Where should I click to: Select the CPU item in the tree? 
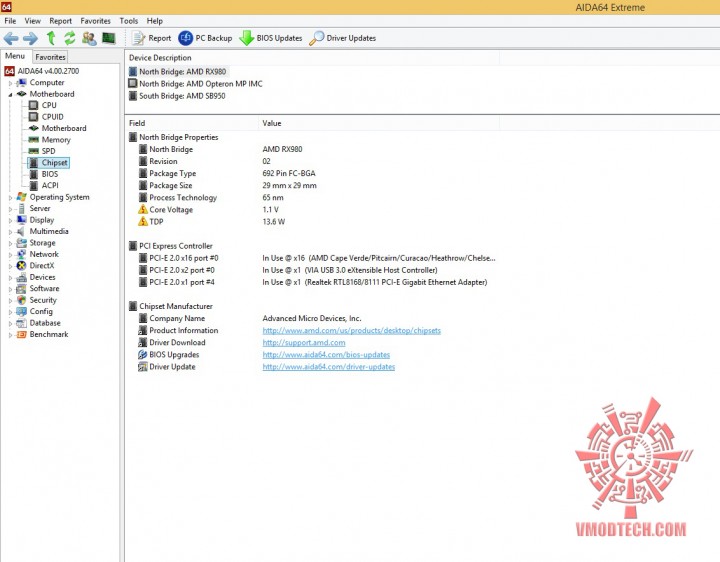(x=49, y=105)
